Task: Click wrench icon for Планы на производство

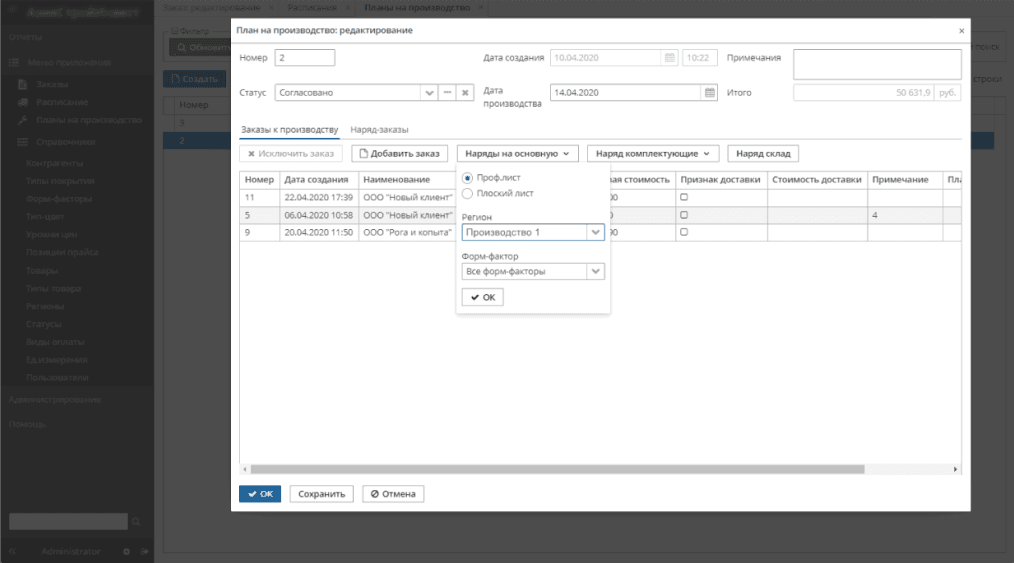Action: [x=23, y=120]
